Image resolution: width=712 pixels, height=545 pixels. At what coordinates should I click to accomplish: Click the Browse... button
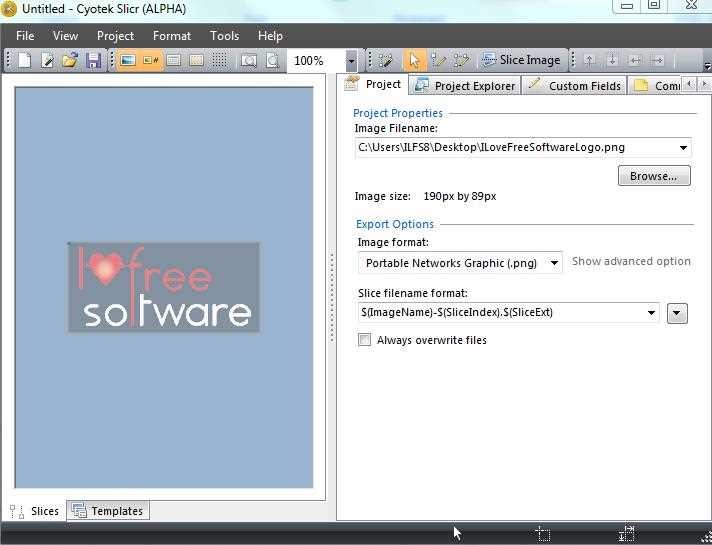click(653, 176)
